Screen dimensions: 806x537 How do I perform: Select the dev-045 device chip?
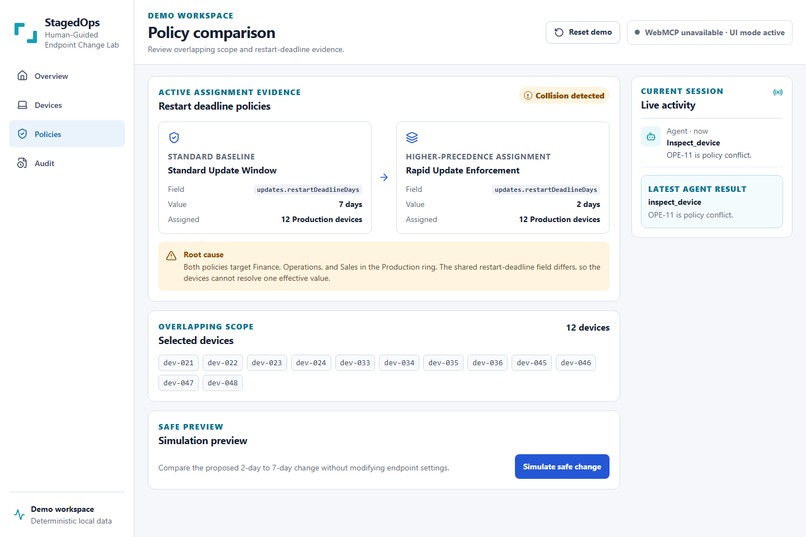click(532, 363)
